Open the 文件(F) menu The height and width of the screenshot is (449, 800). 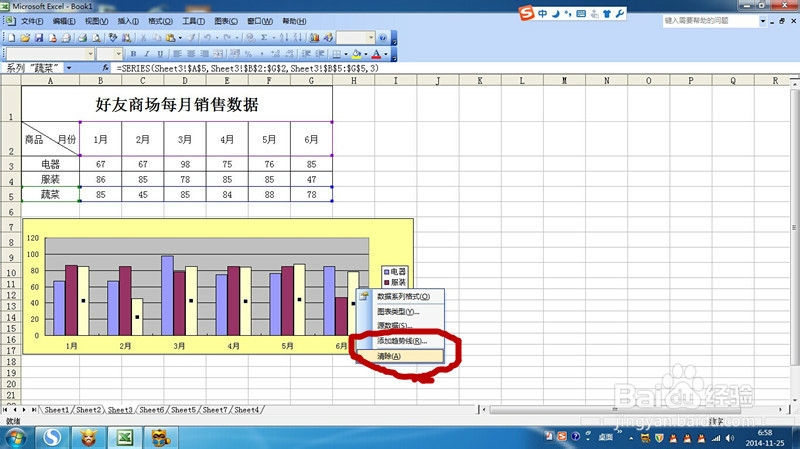pos(32,21)
